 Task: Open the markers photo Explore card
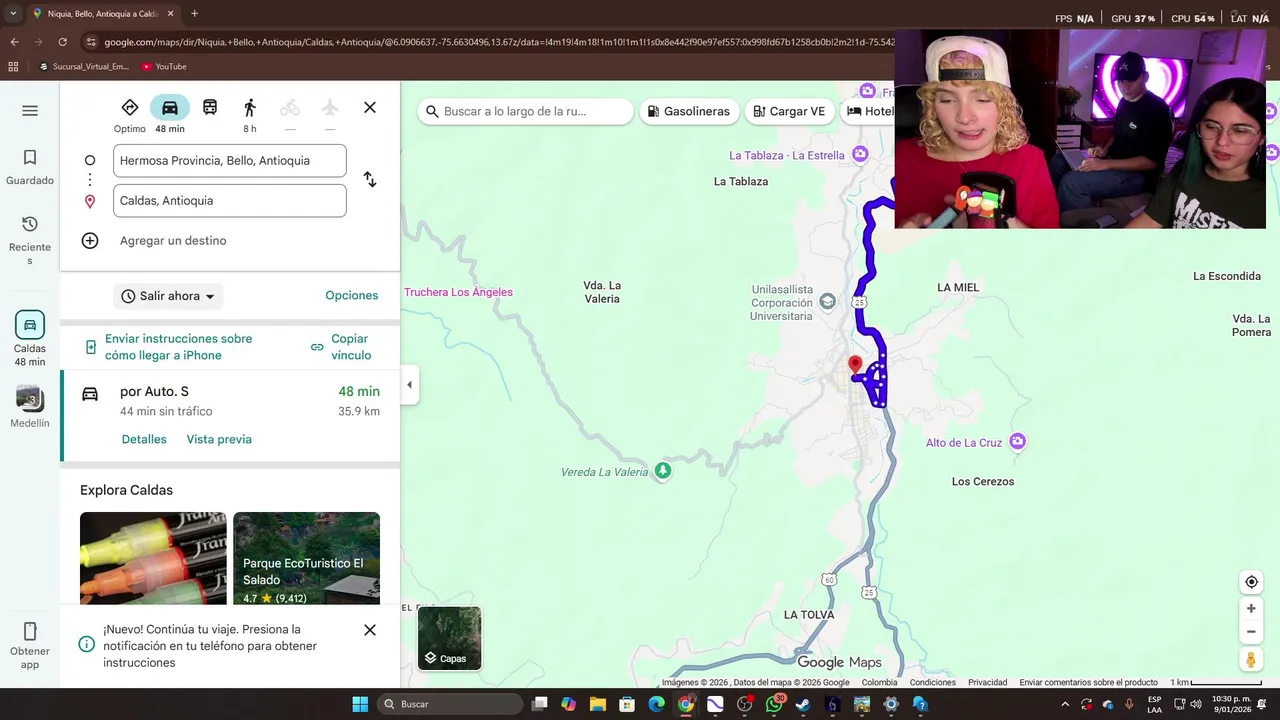[153, 558]
